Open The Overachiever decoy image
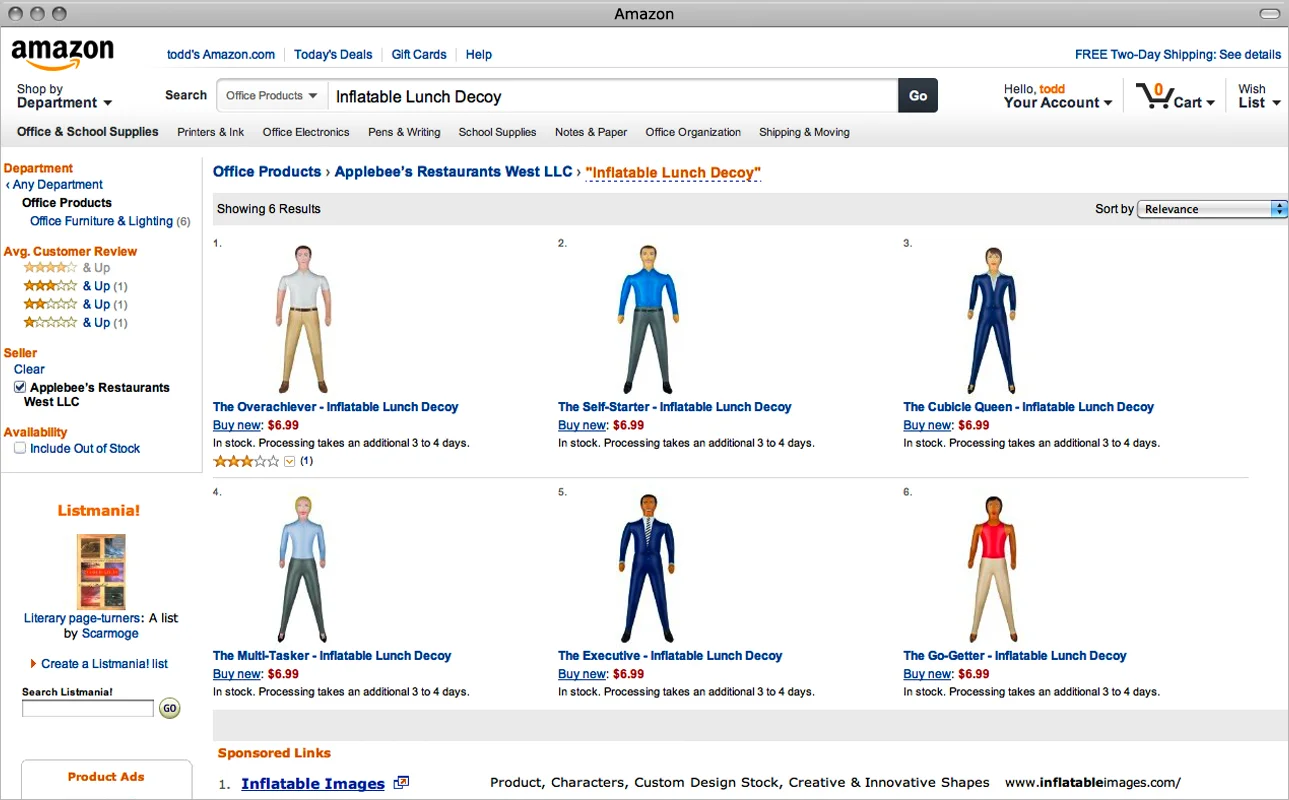 (x=302, y=318)
